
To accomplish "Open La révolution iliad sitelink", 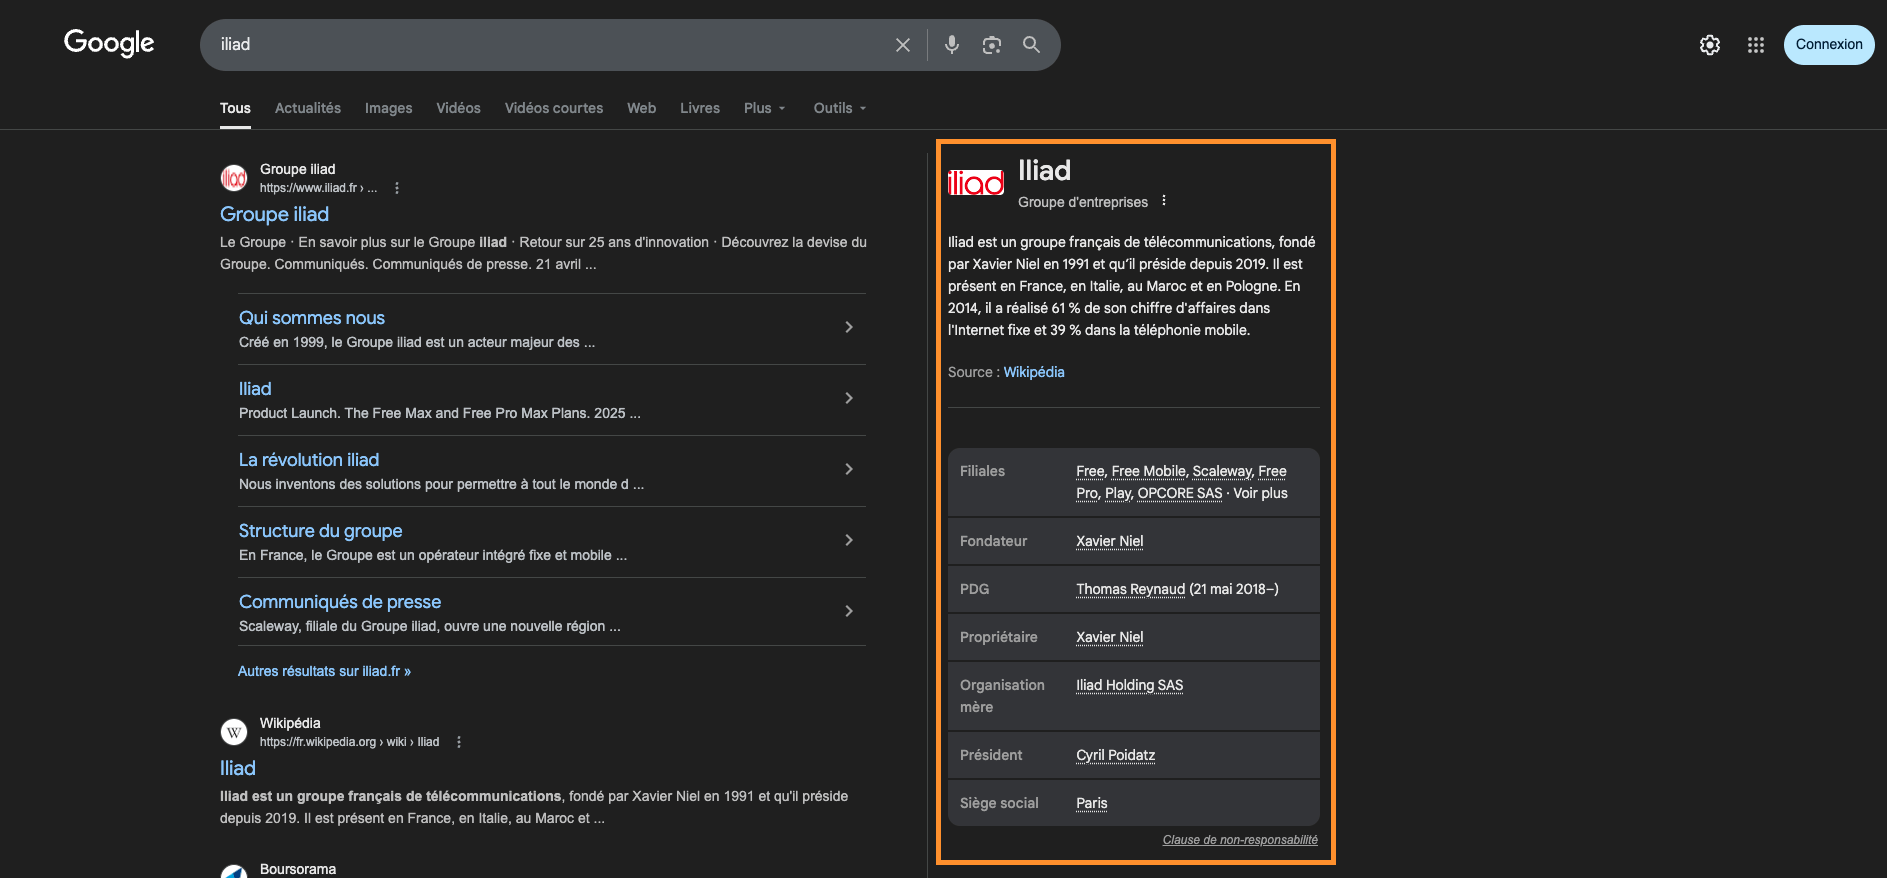I will [309, 460].
